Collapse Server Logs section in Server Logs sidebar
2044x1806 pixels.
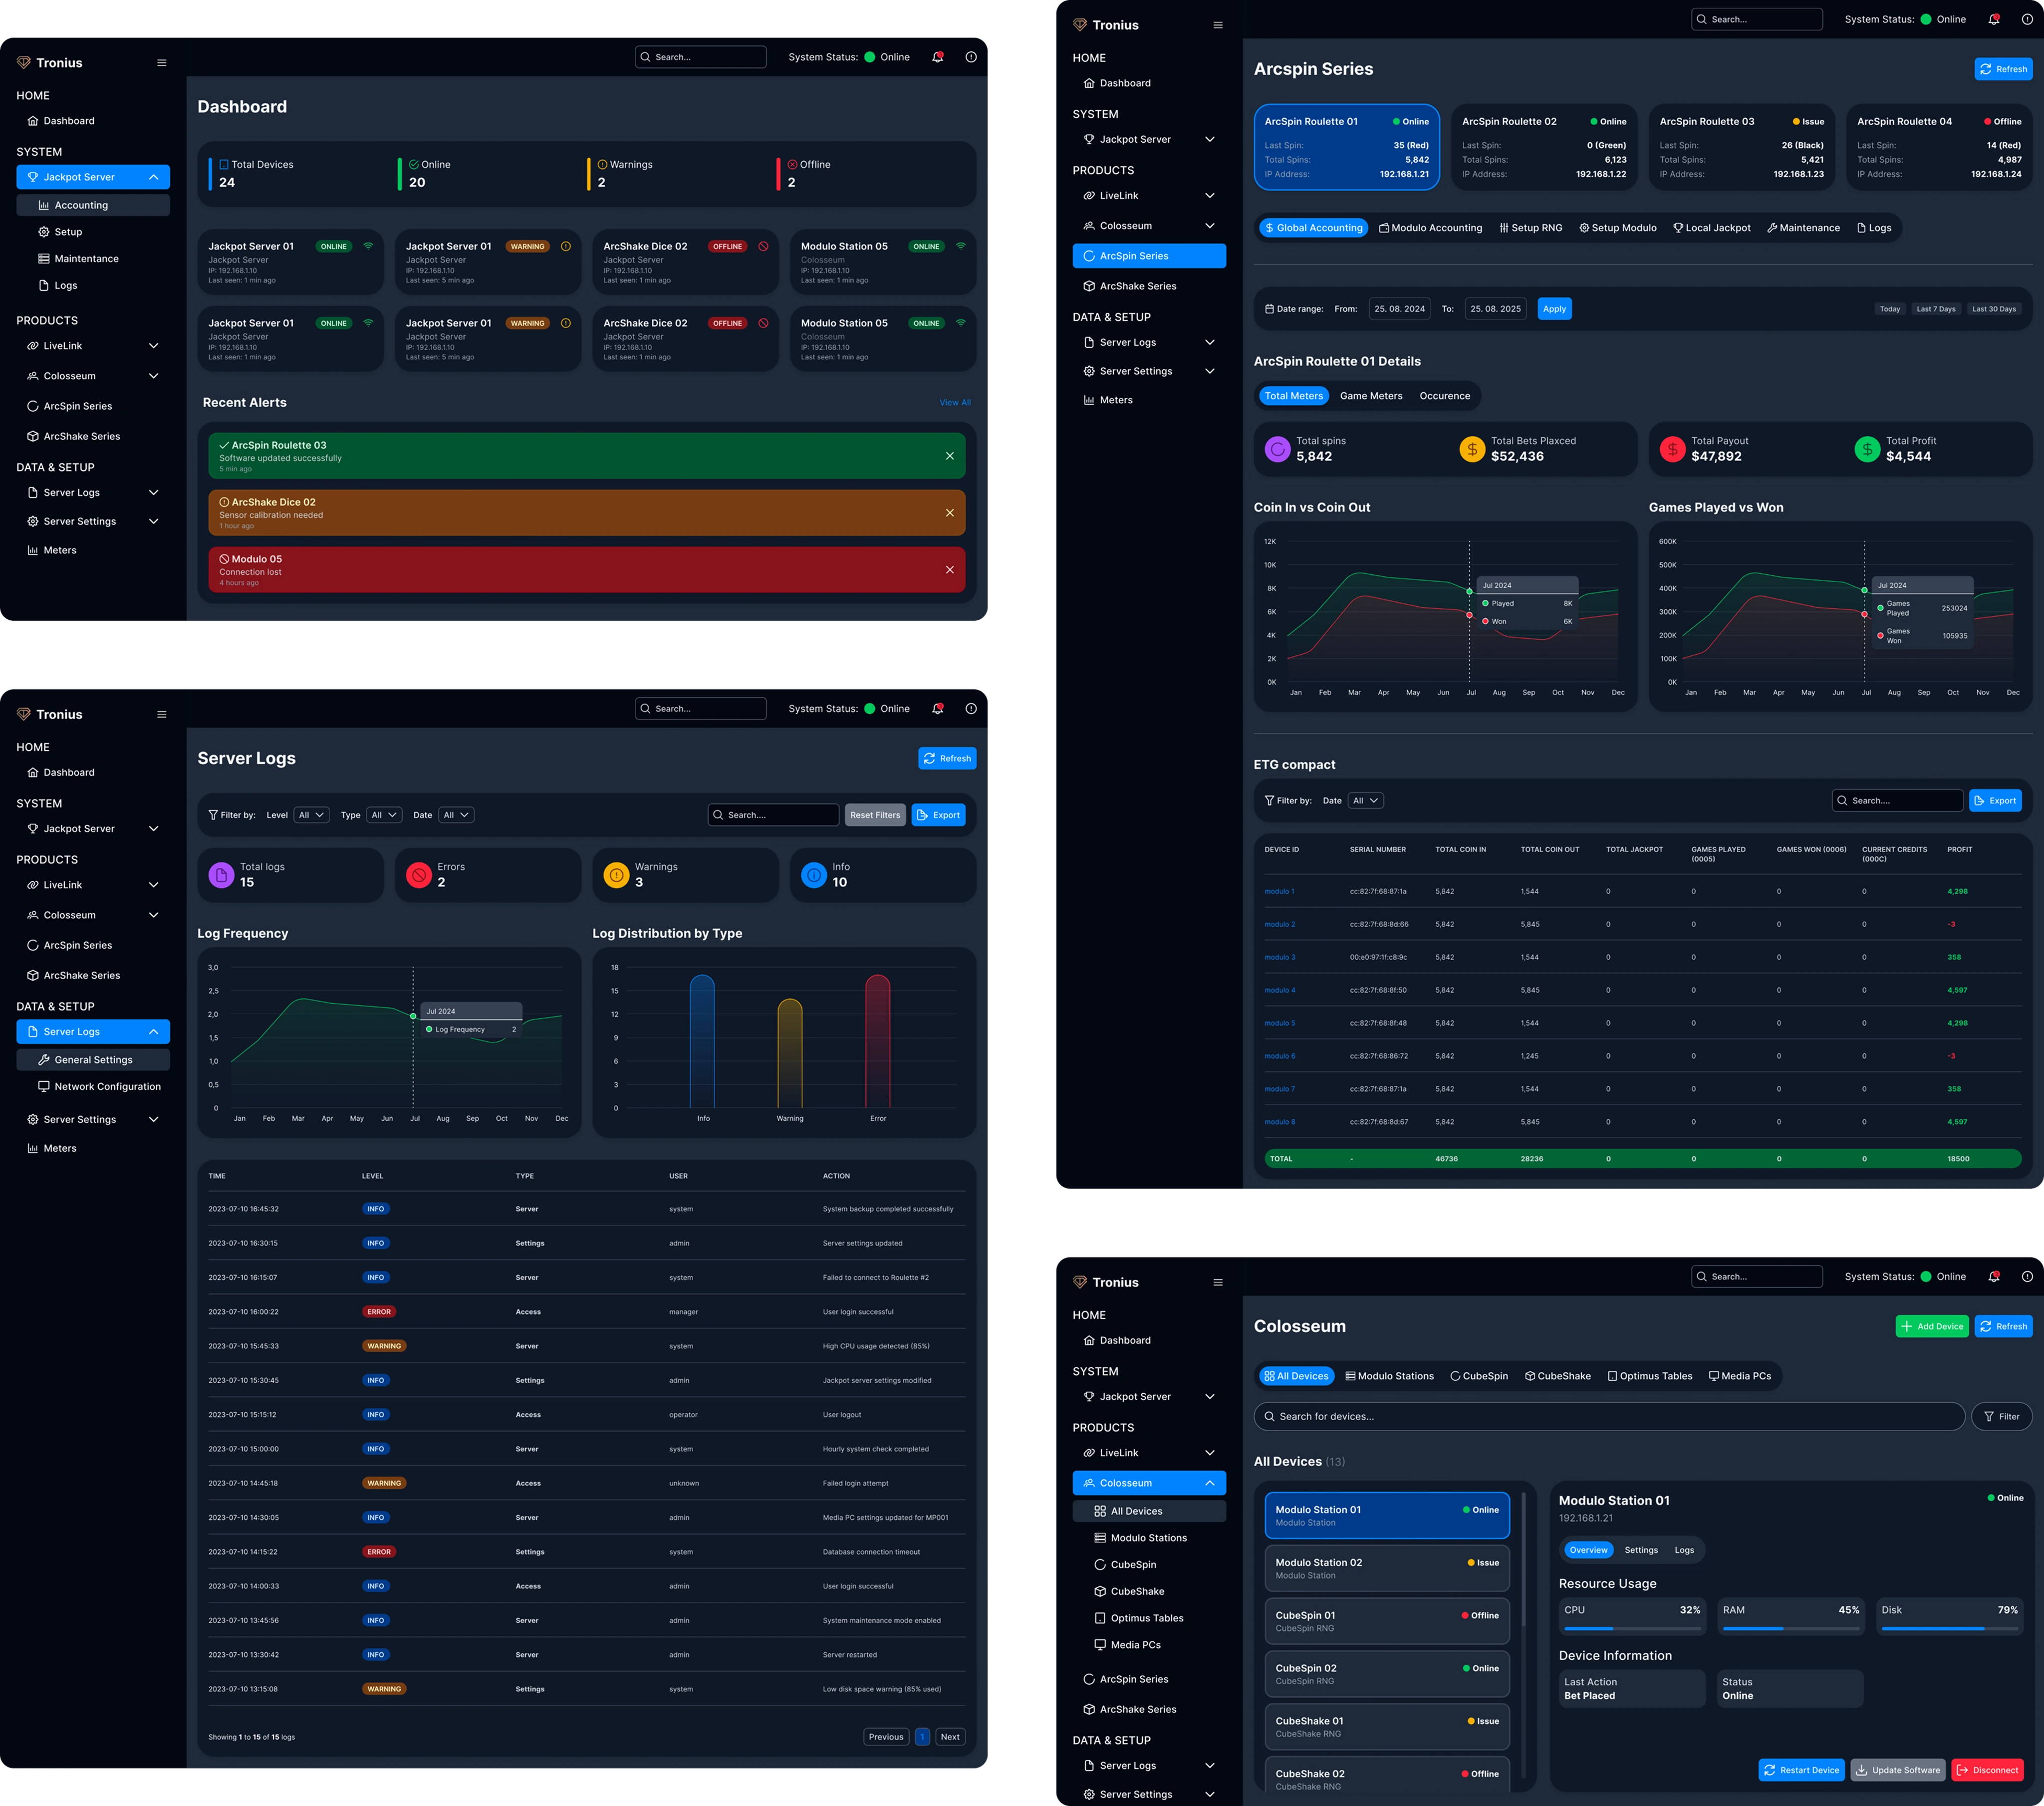tap(153, 1032)
